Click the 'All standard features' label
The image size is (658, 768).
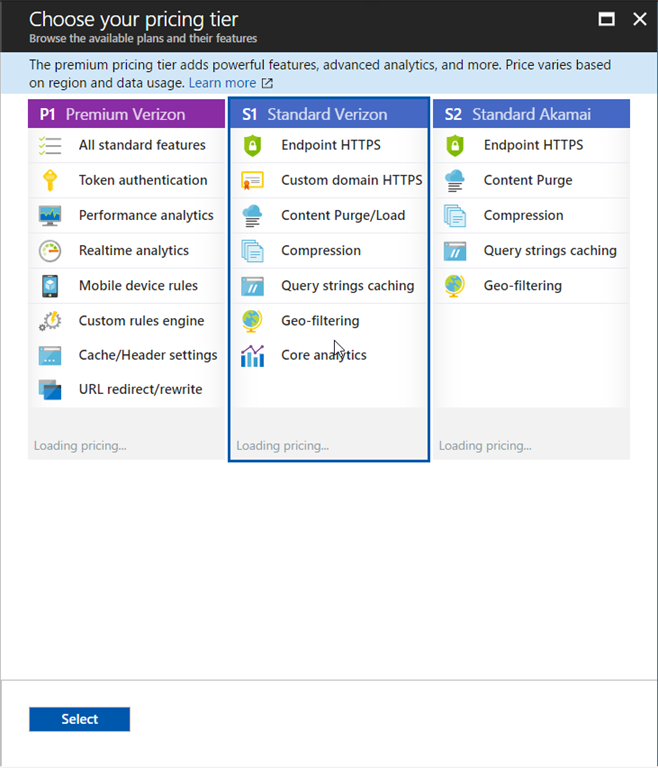coord(142,145)
